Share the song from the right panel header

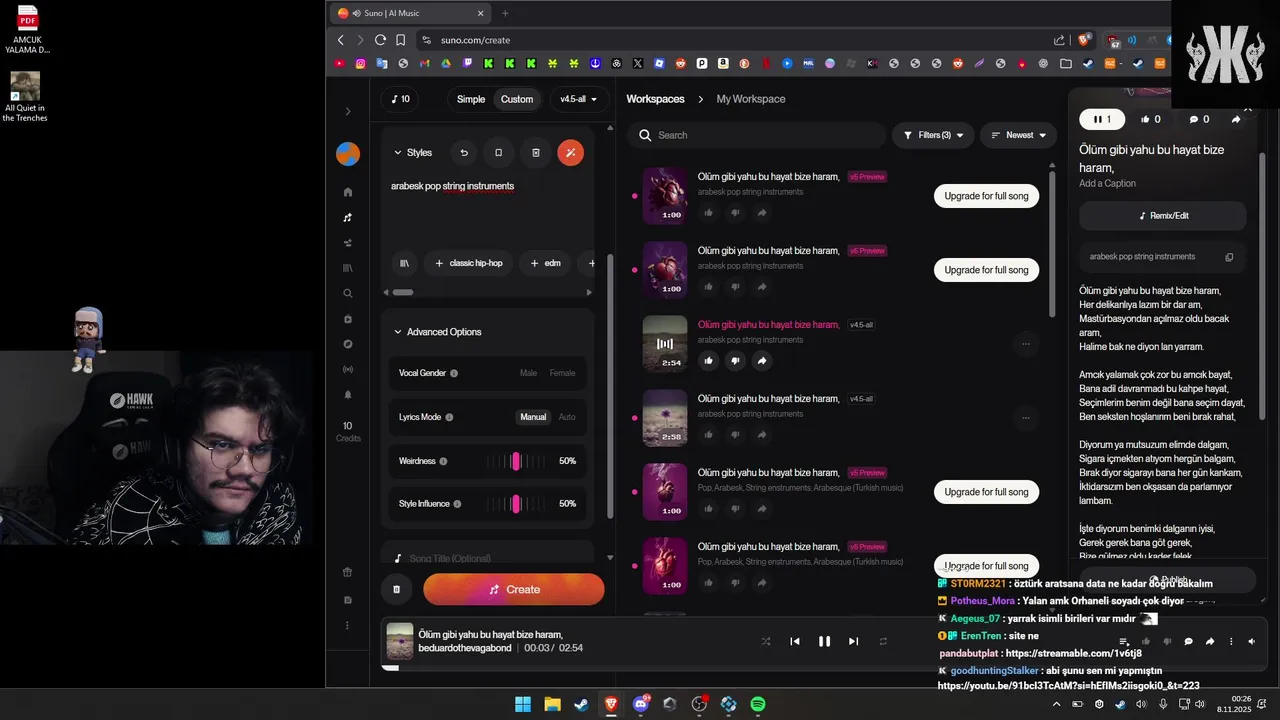tap(1236, 119)
